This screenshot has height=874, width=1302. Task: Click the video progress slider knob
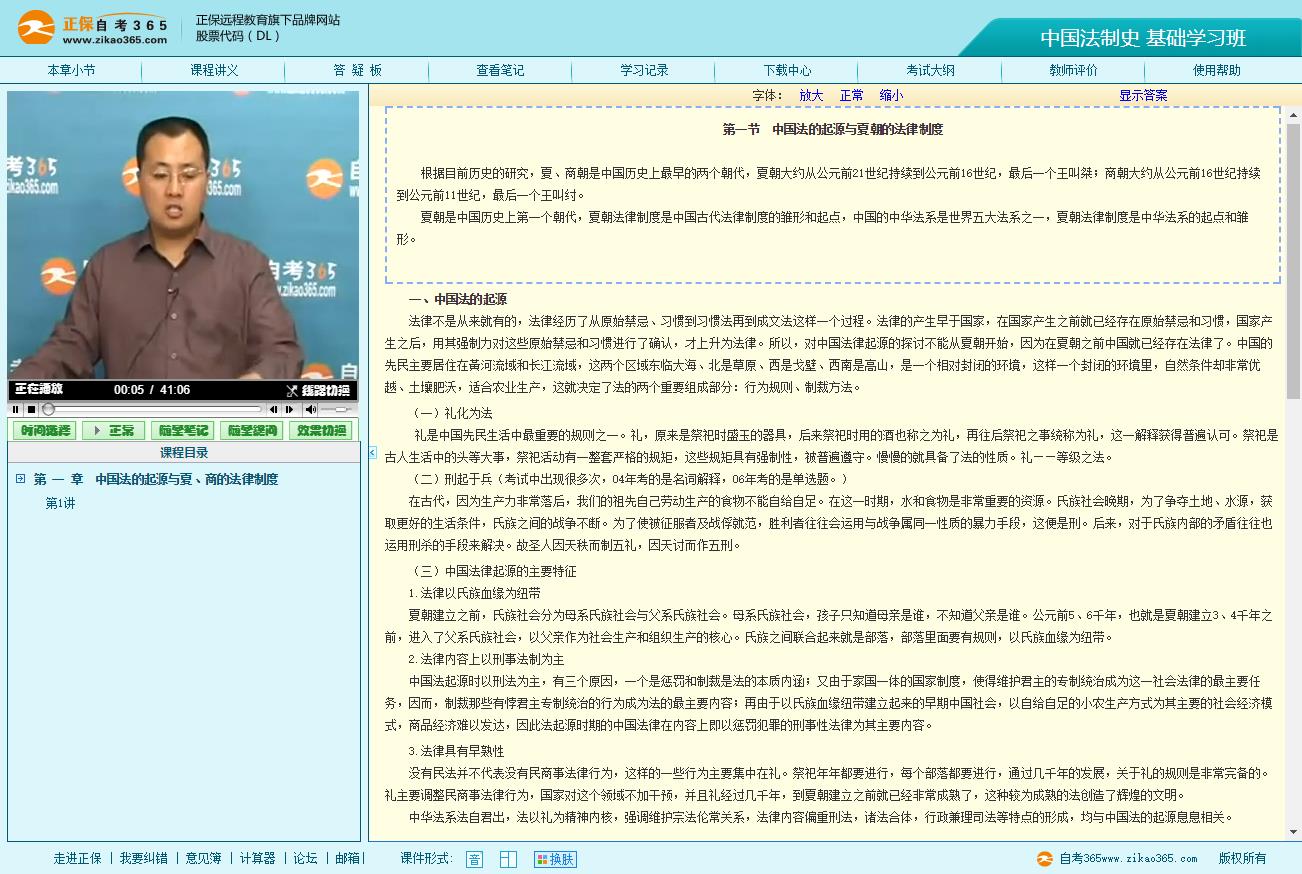click(x=48, y=409)
